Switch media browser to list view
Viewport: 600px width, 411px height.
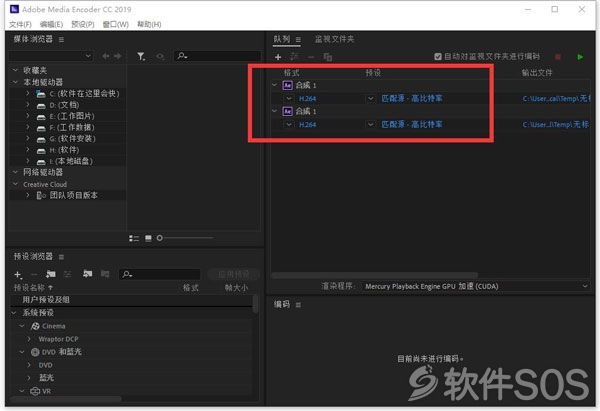point(134,238)
